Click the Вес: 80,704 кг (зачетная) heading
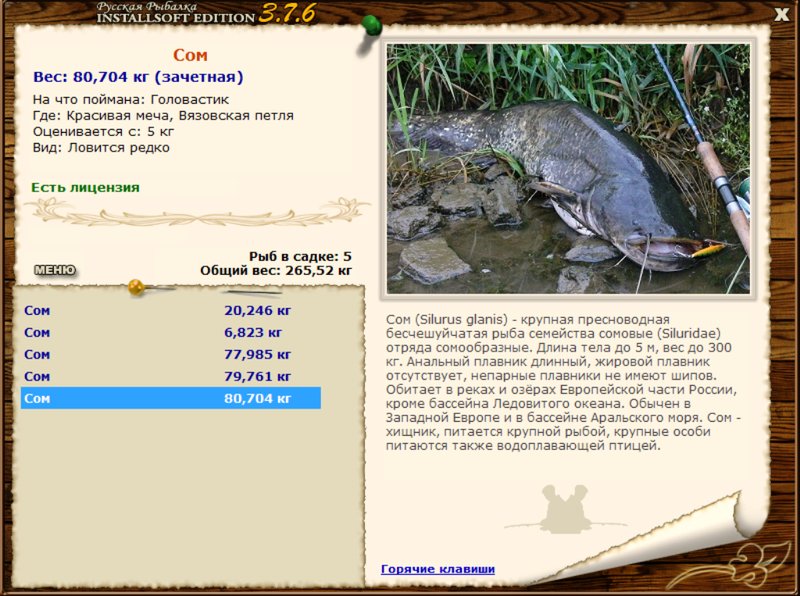 [x=138, y=77]
